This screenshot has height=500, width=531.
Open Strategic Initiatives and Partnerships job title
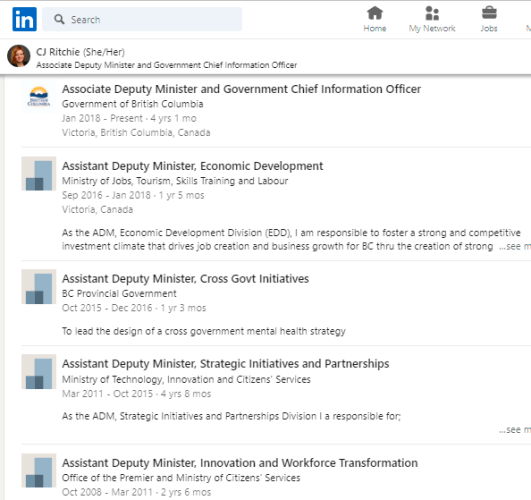coord(226,364)
